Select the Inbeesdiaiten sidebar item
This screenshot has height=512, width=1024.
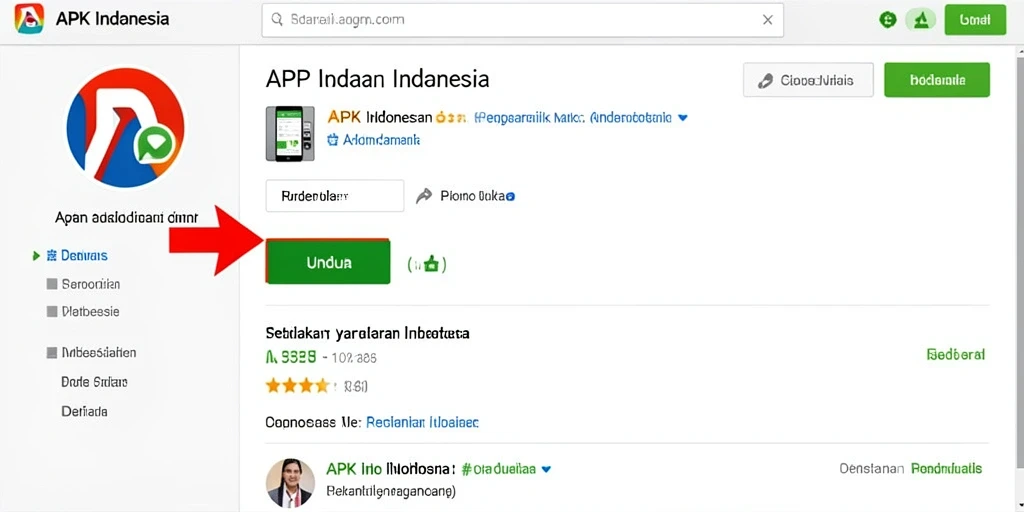coord(99,353)
